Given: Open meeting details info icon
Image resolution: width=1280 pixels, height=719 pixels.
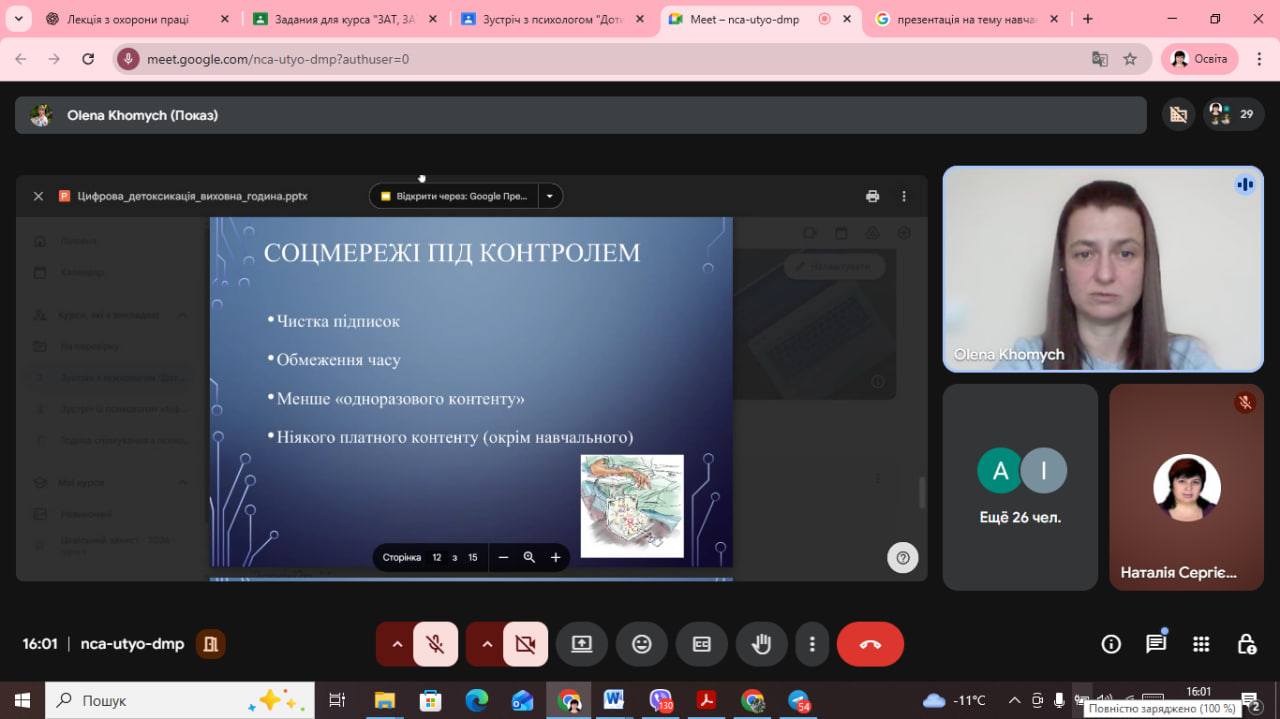Looking at the screenshot, I should (1111, 644).
